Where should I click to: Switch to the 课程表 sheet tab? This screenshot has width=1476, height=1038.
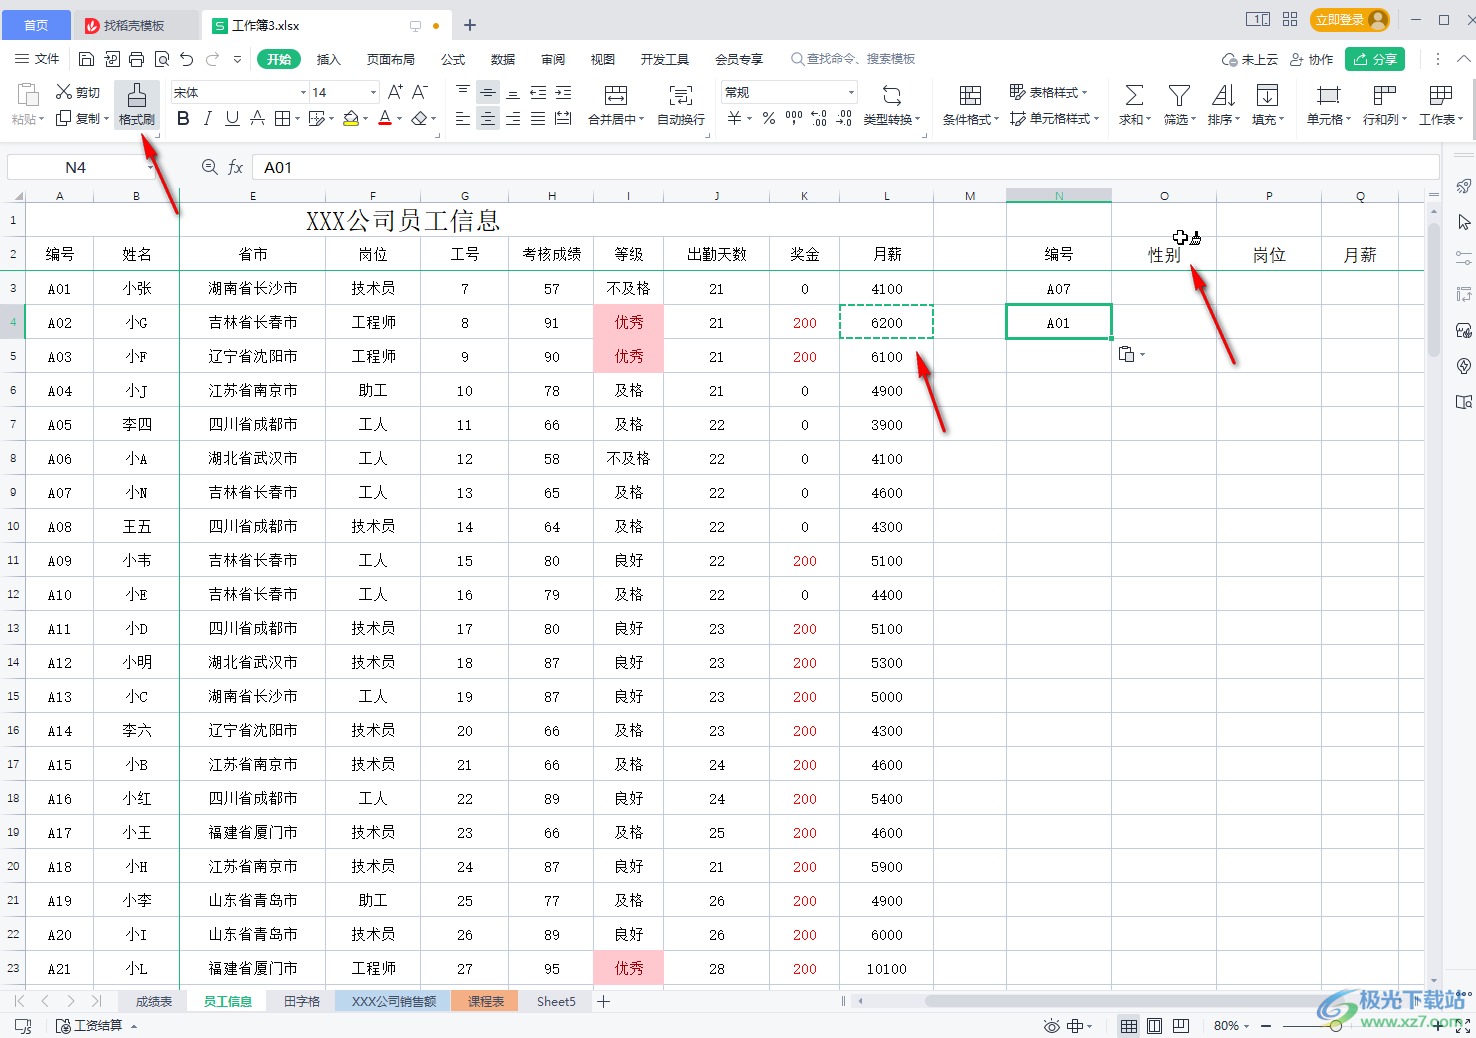click(x=486, y=1001)
